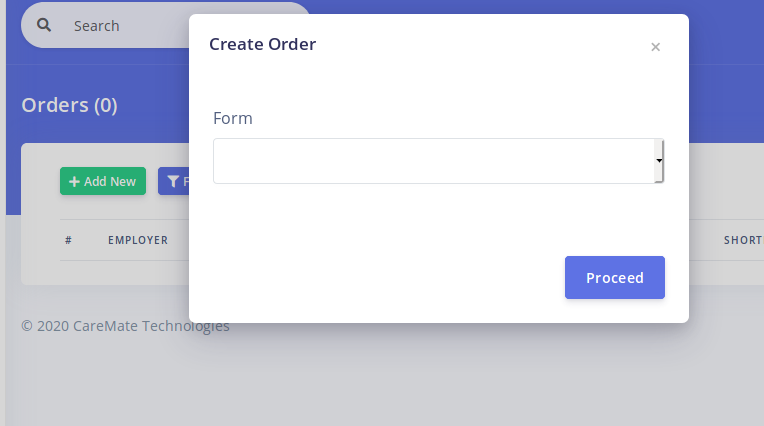The width and height of the screenshot is (764, 426).
Task: Sort by the EMPLOYER column header
Action: click(138, 240)
